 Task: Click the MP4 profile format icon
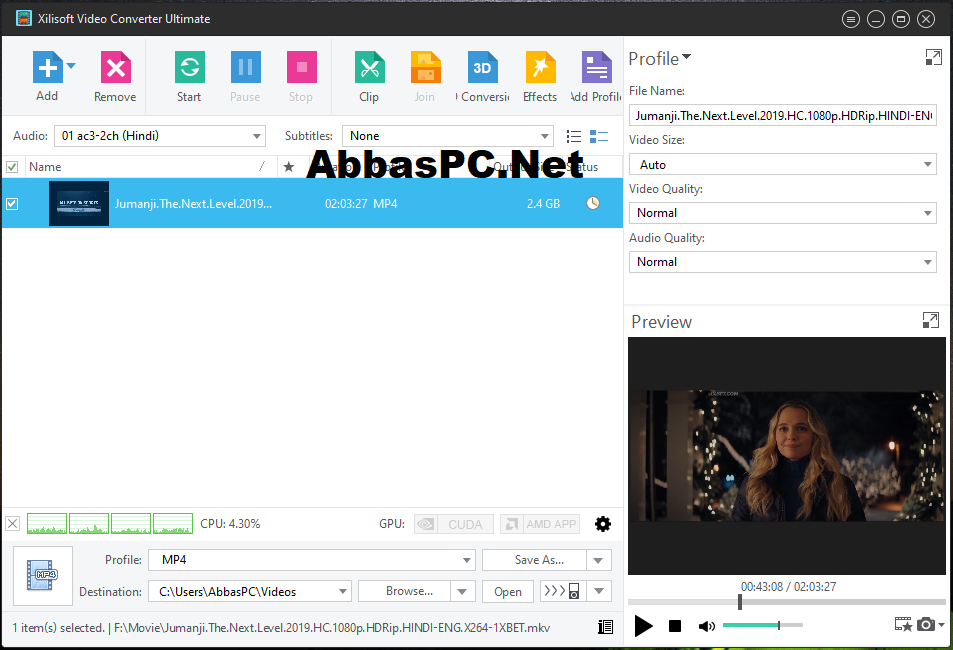[x=43, y=575]
